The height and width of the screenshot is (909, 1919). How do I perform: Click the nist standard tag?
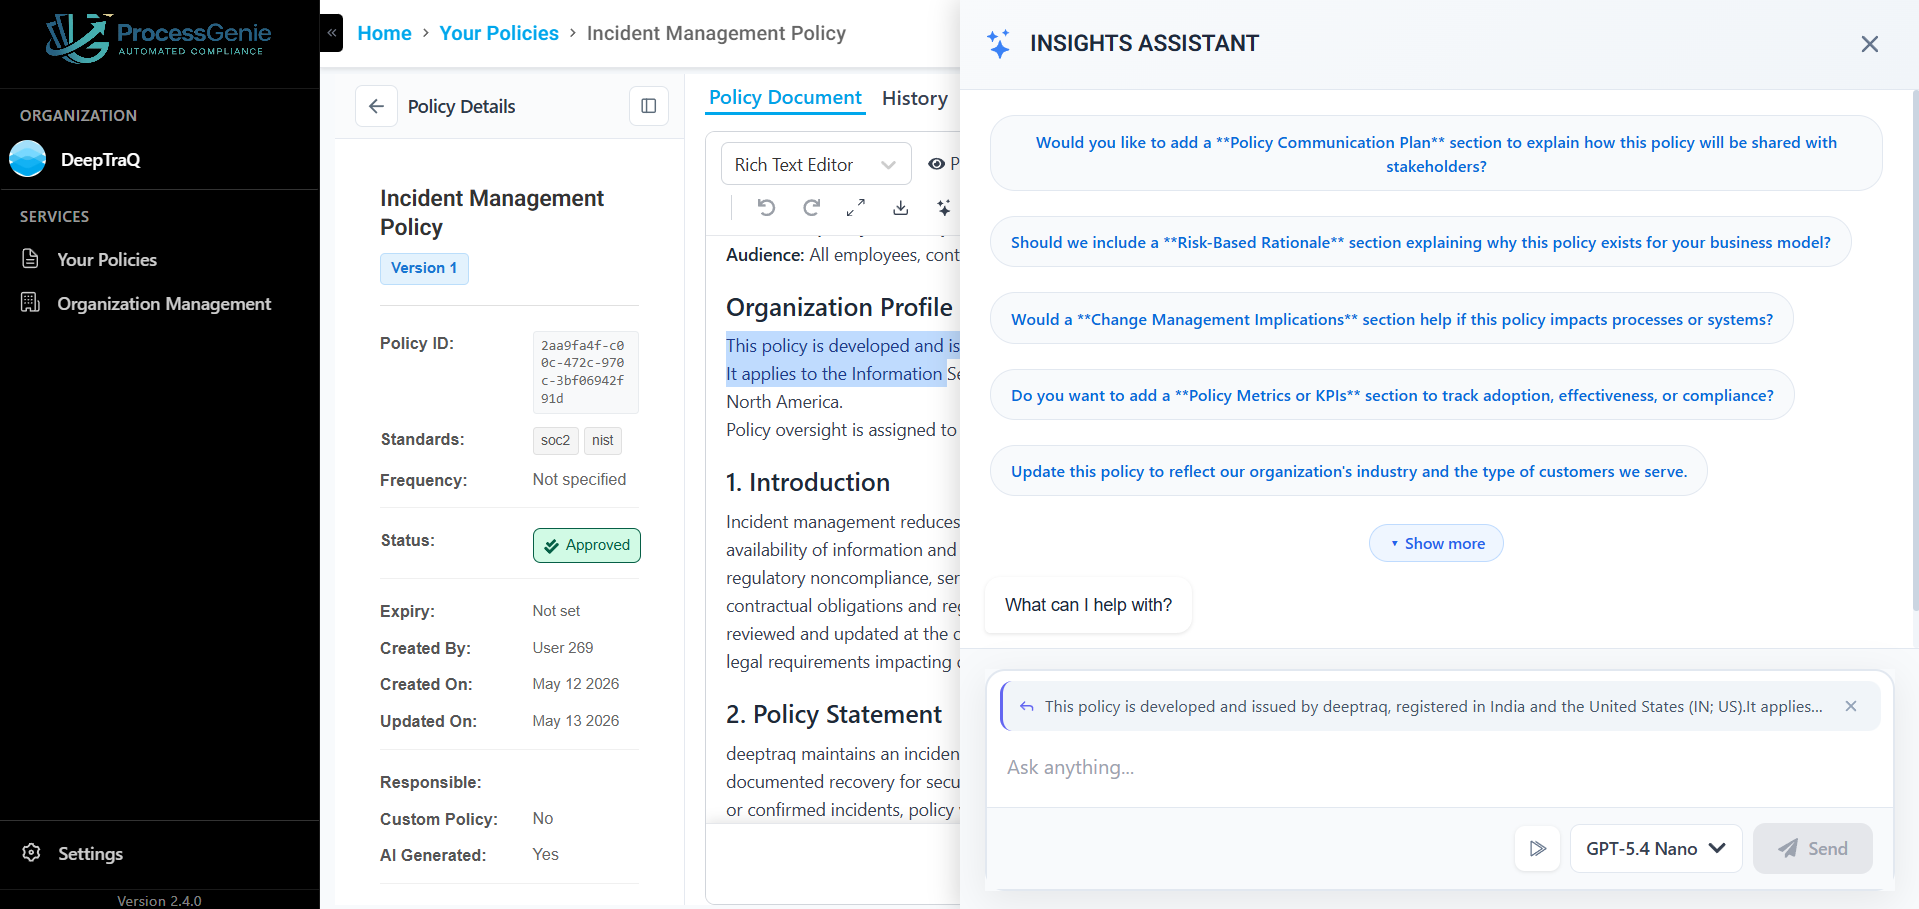(602, 440)
